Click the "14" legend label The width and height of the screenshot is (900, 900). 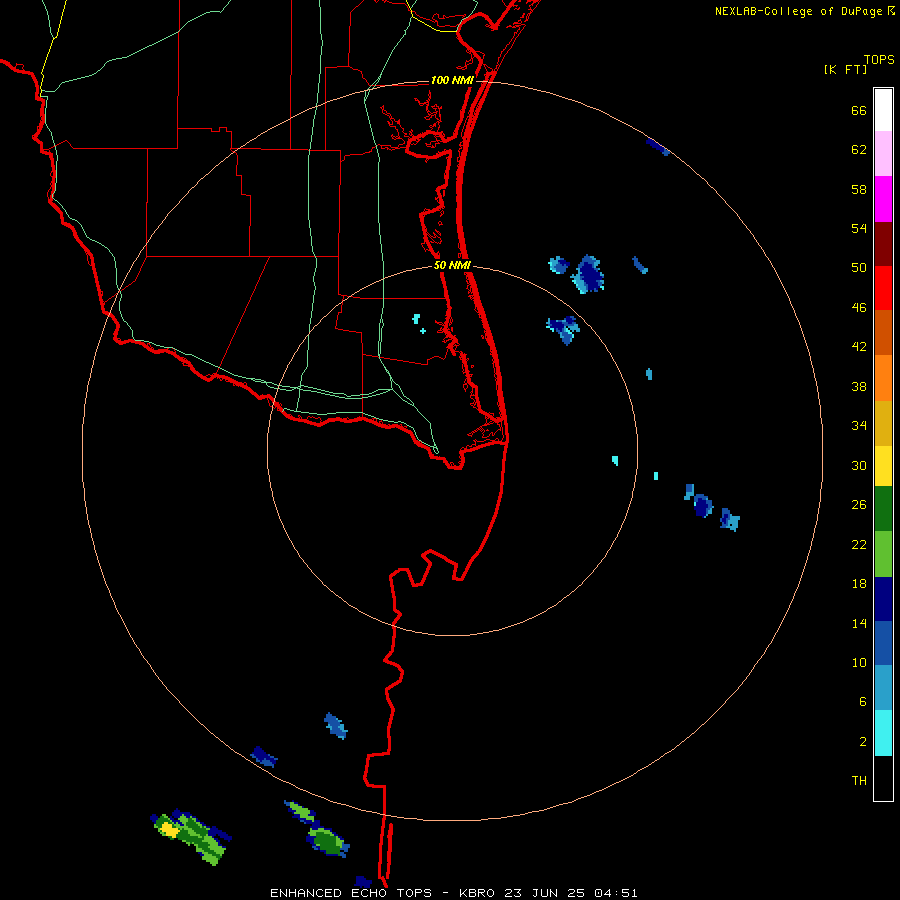click(859, 623)
